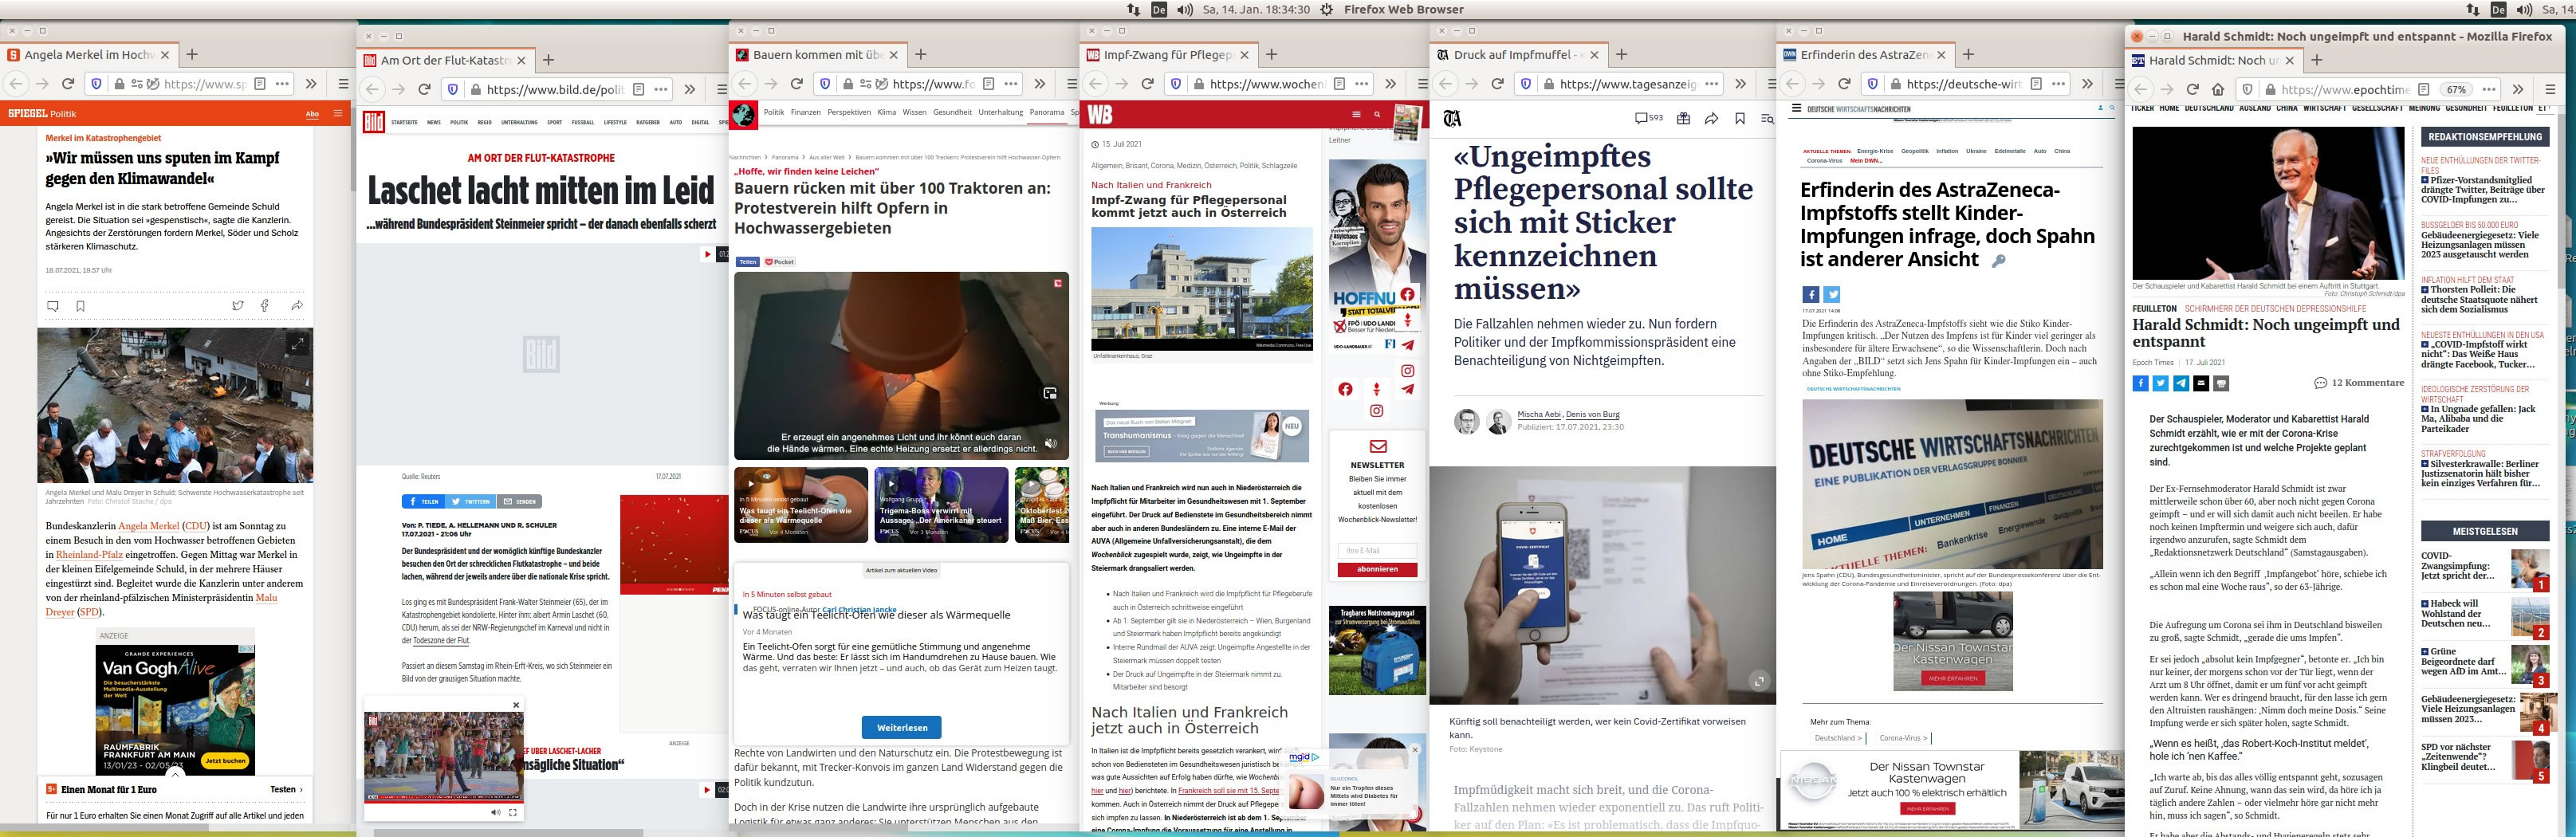This screenshot has height=837, width=2576.
Task: Open the system volume indicator
Action: point(1185,9)
